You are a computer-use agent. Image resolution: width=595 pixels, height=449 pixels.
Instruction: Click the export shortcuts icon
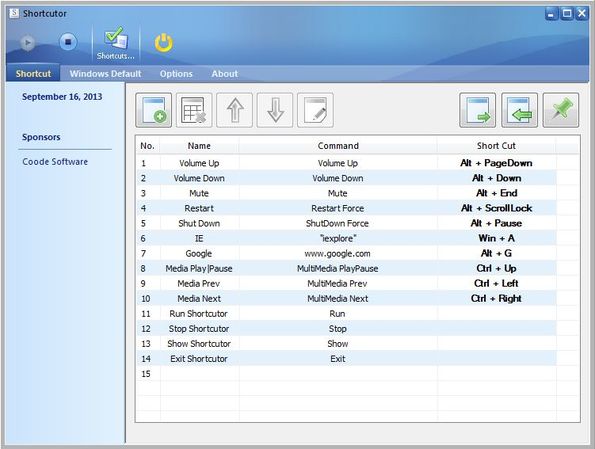click(x=477, y=110)
